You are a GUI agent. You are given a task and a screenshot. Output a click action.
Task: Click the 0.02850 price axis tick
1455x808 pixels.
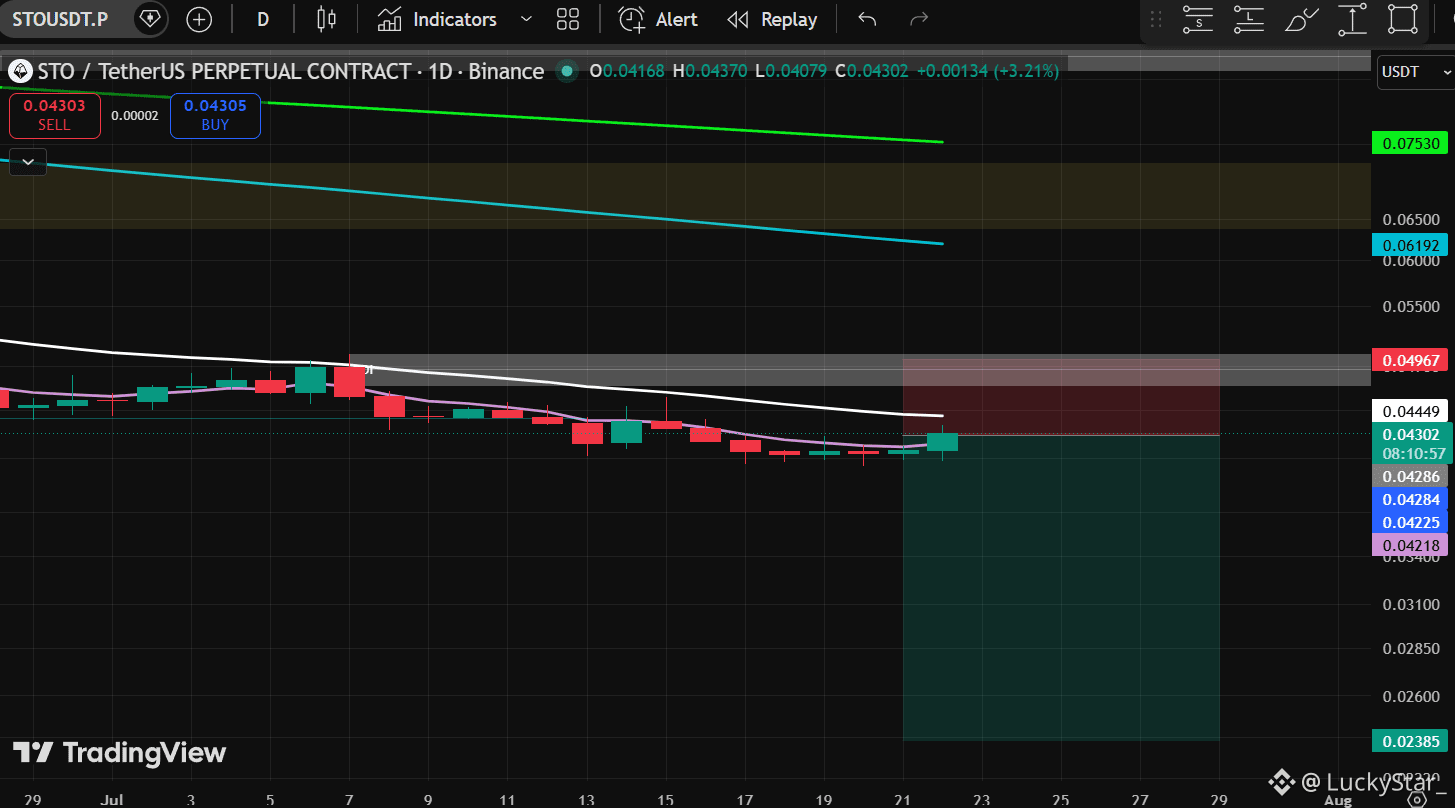1411,649
